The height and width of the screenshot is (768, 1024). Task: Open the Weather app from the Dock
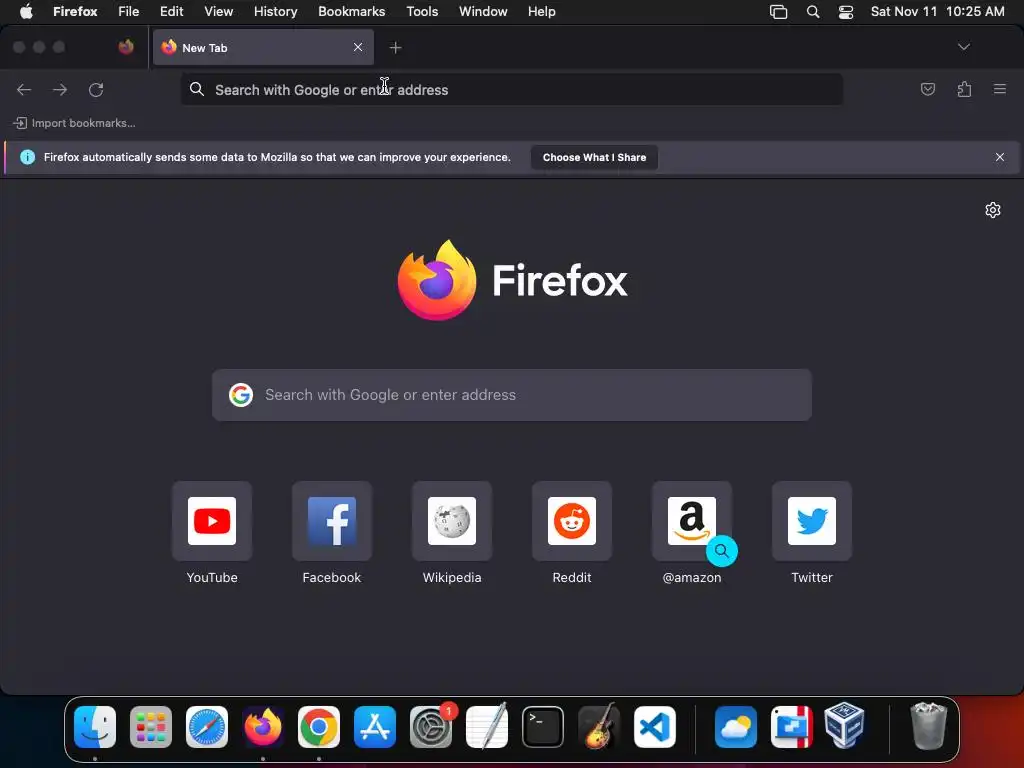point(736,726)
